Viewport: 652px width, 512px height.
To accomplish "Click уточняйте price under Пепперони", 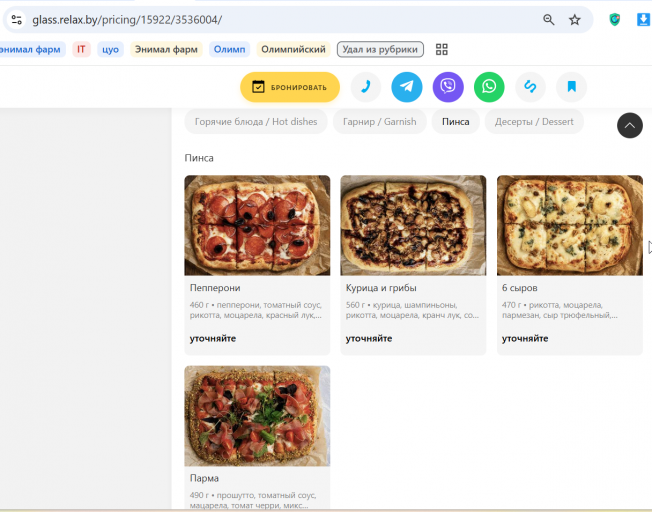I will pyautogui.click(x=213, y=339).
